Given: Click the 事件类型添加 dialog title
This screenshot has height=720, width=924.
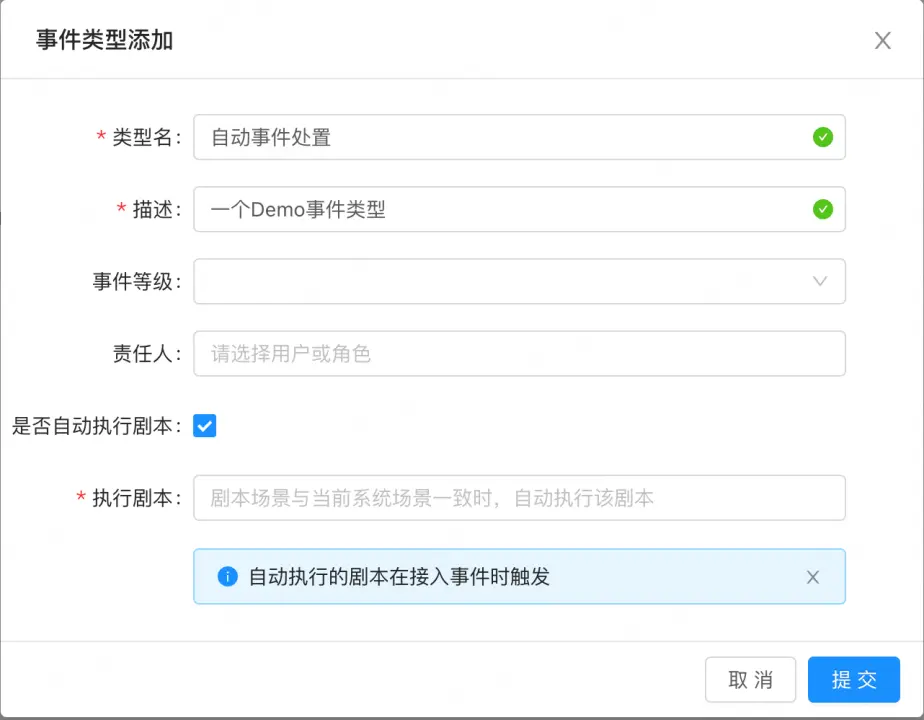Looking at the screenshot, I should click(105, 40).
